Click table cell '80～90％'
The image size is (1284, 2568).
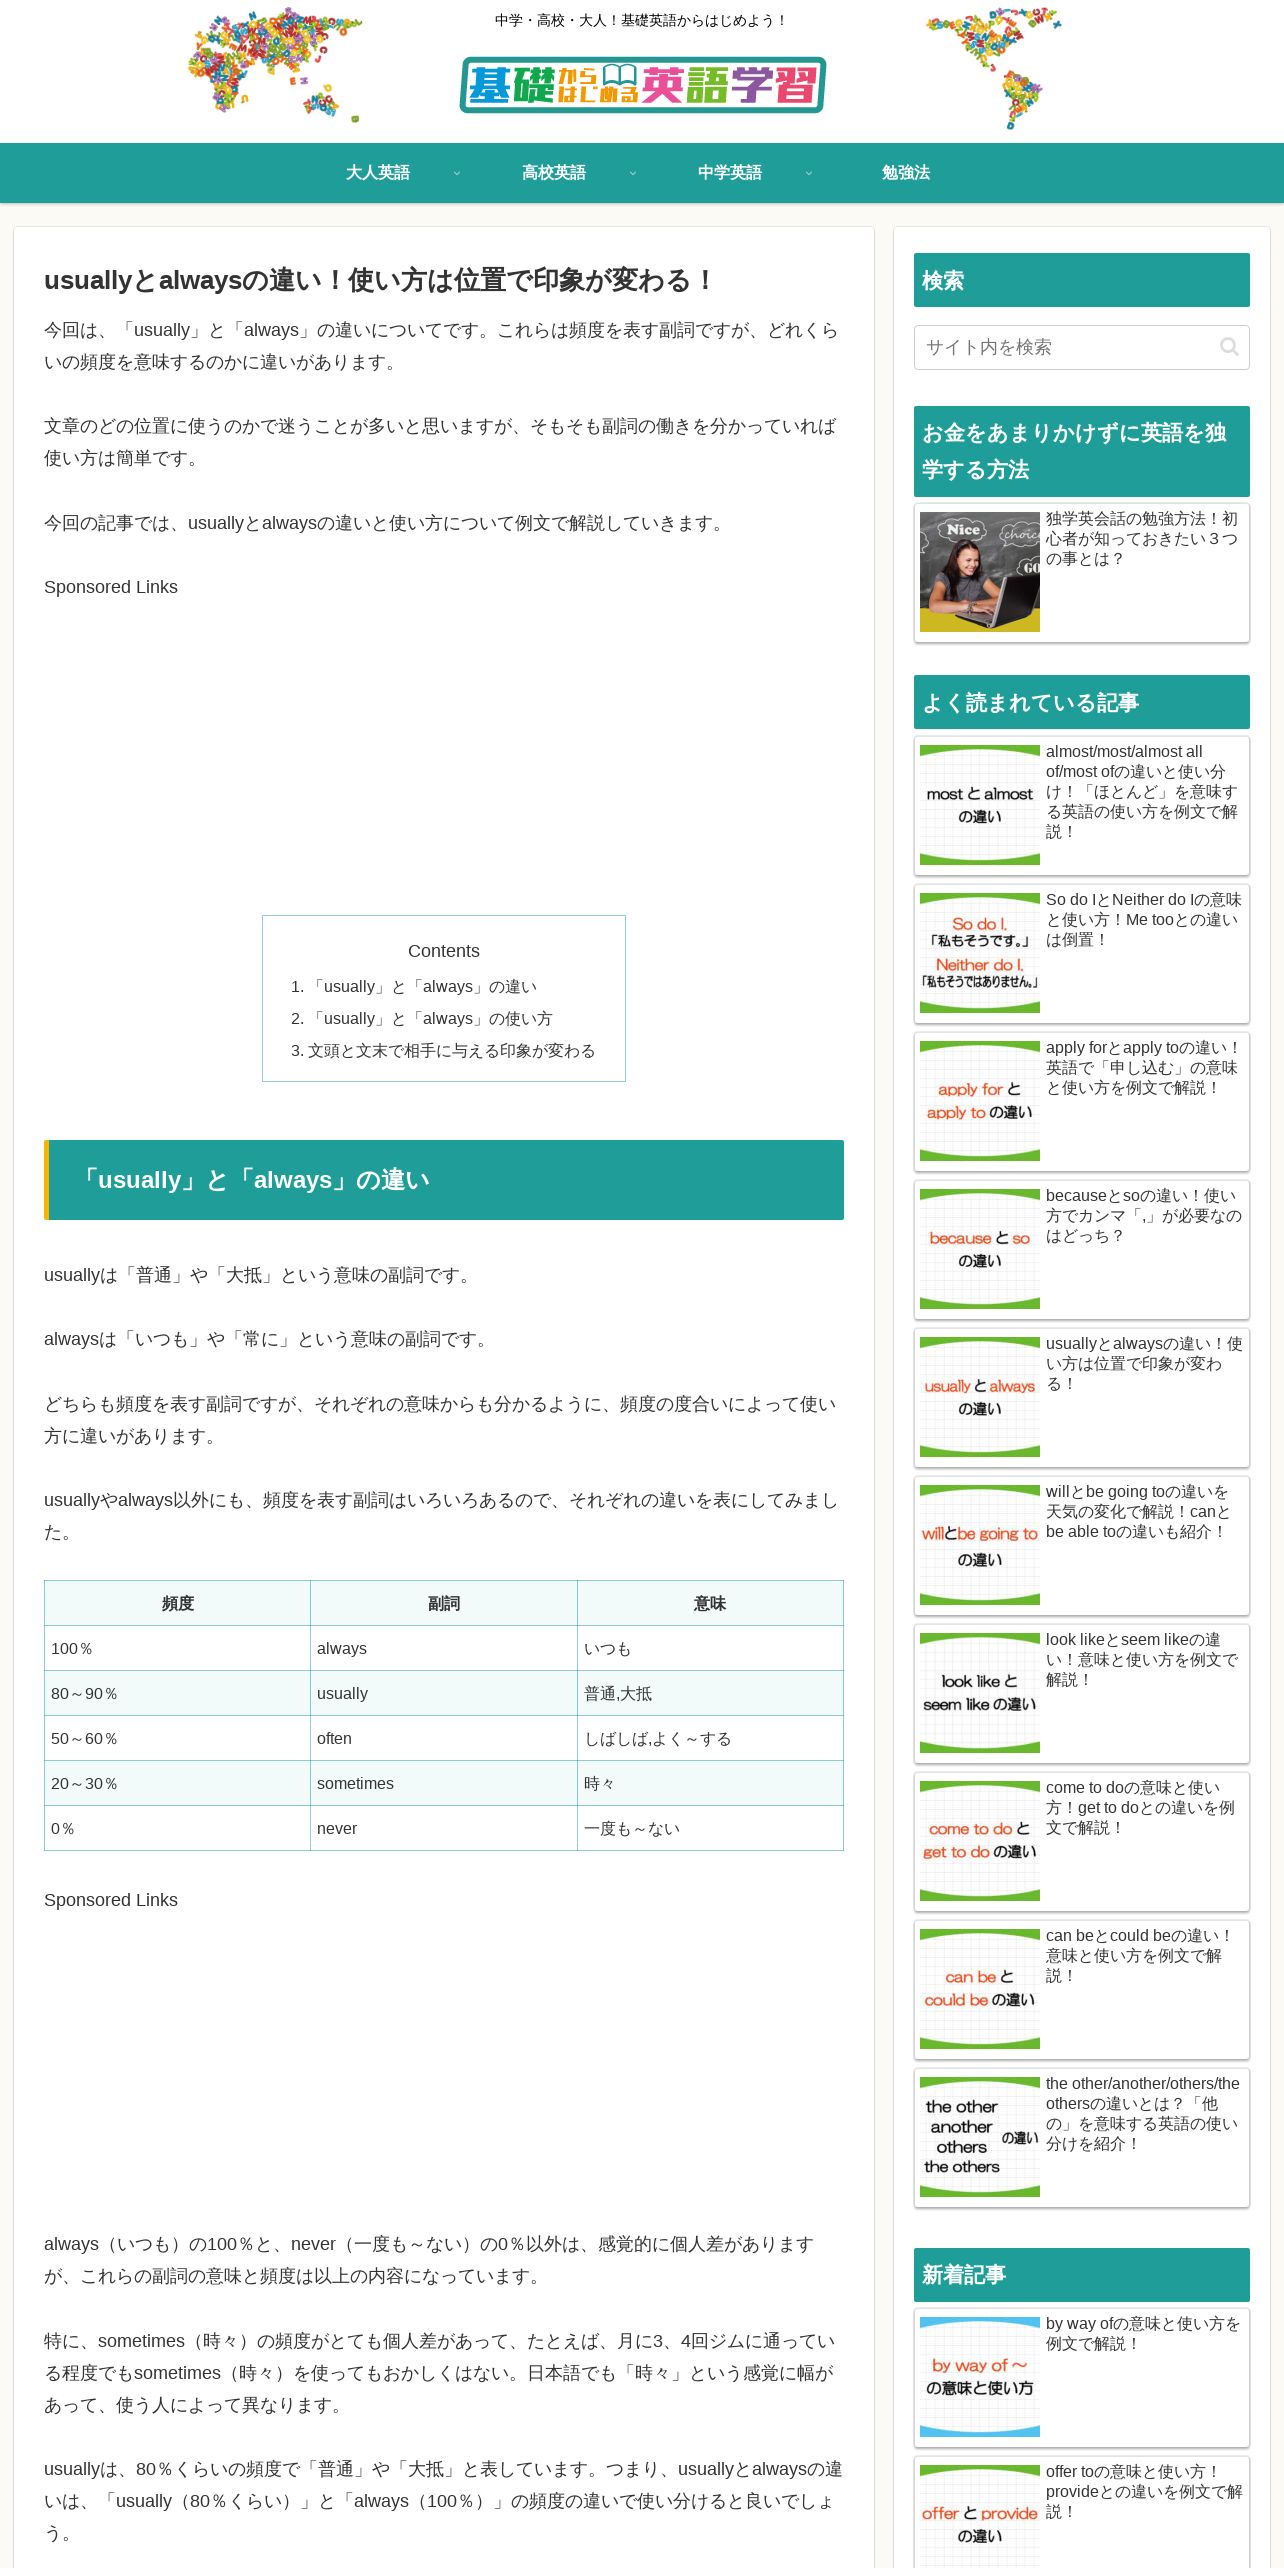[177, 1693]
